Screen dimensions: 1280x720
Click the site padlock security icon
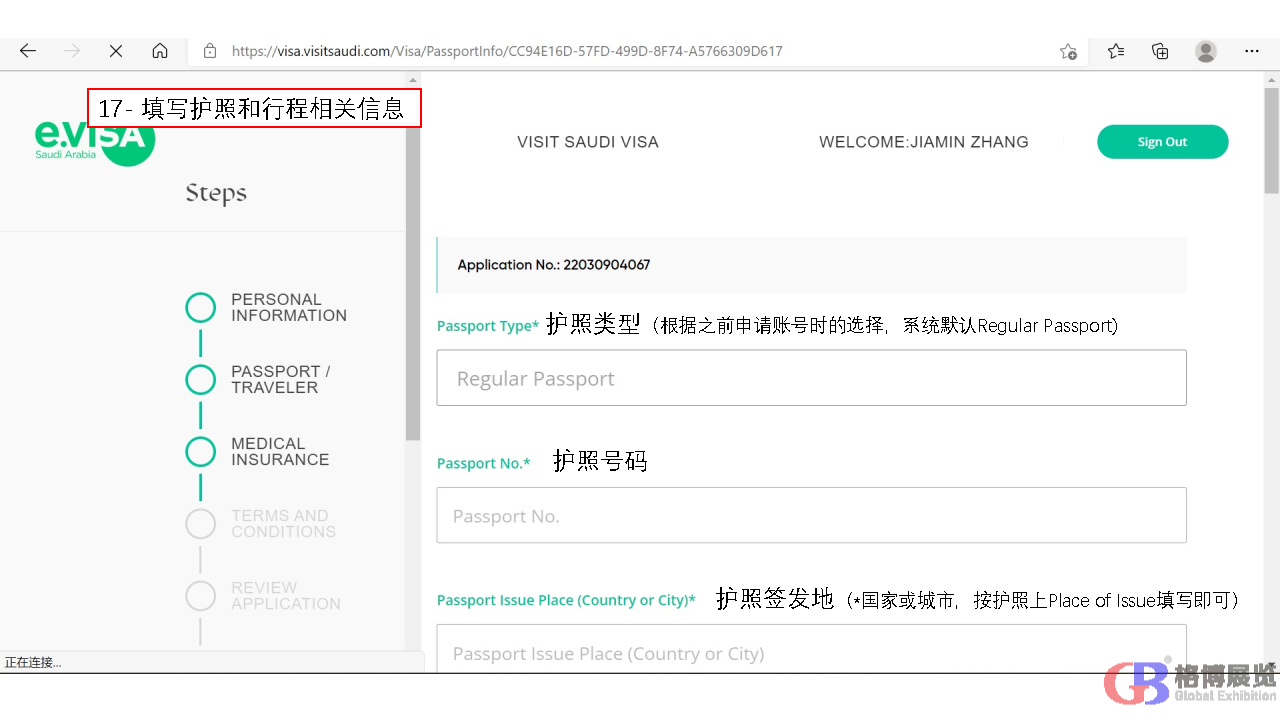point(210,51)
